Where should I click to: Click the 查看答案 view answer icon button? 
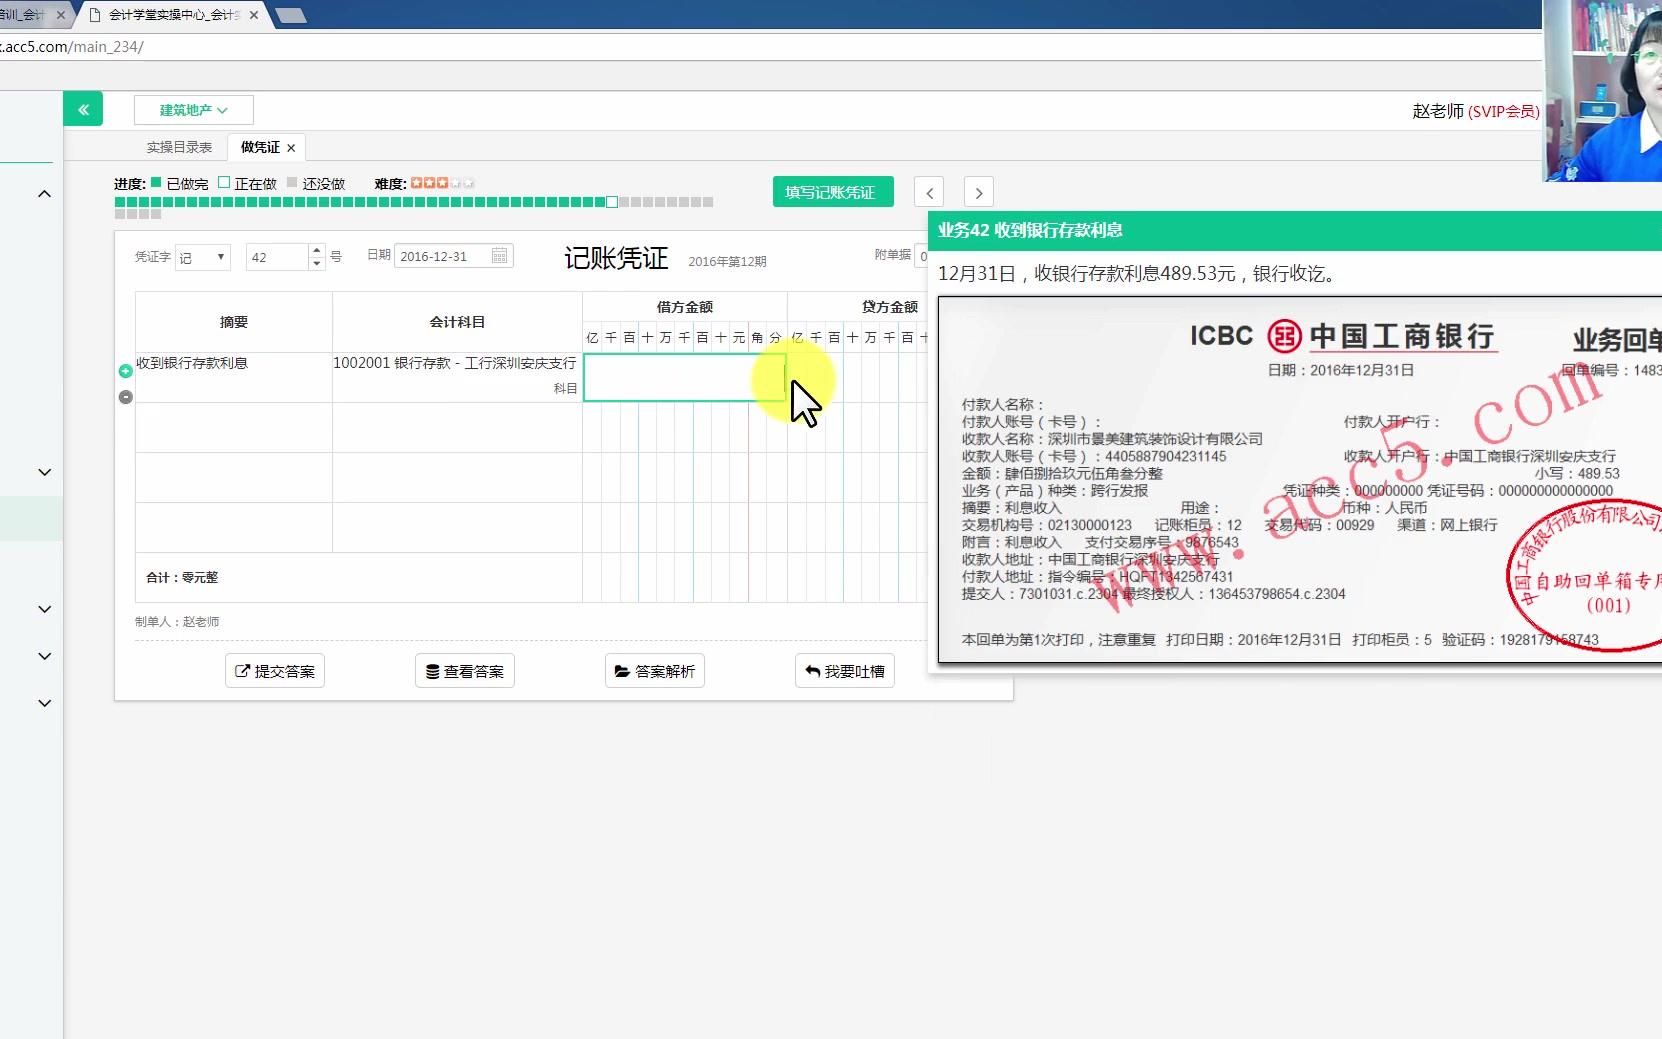464,671
